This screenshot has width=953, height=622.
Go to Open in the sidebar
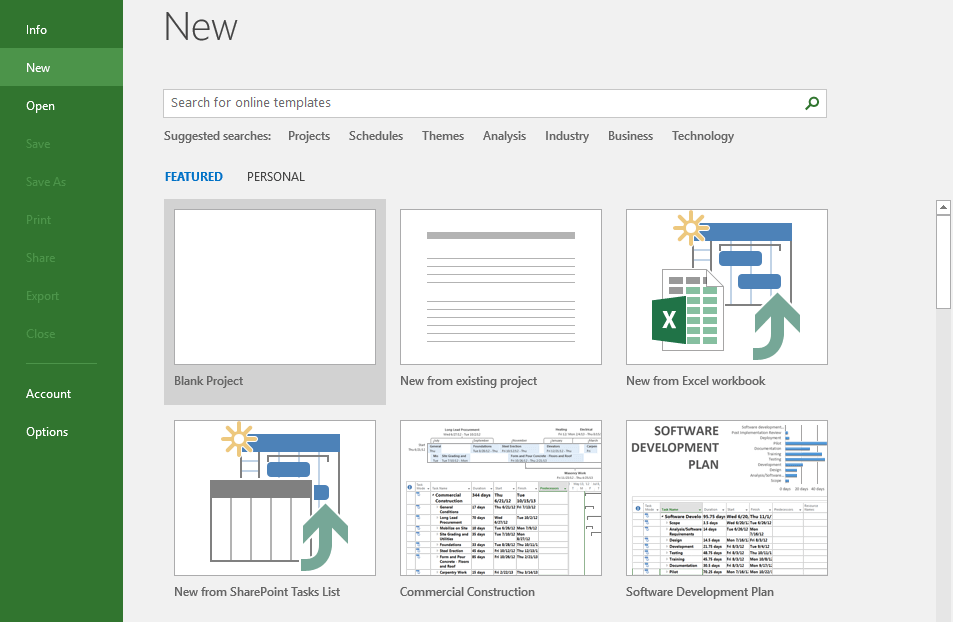pyautogui.click(x=61, y=106)
